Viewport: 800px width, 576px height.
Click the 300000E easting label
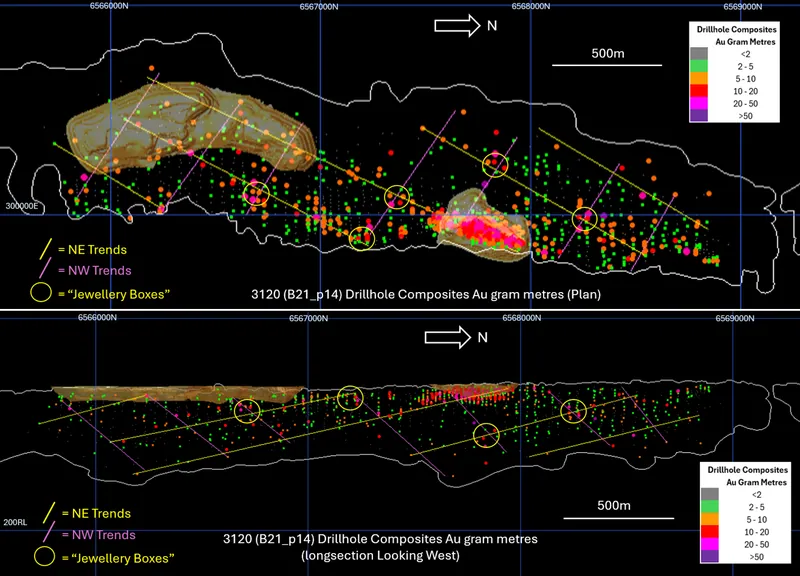point(22,206)
